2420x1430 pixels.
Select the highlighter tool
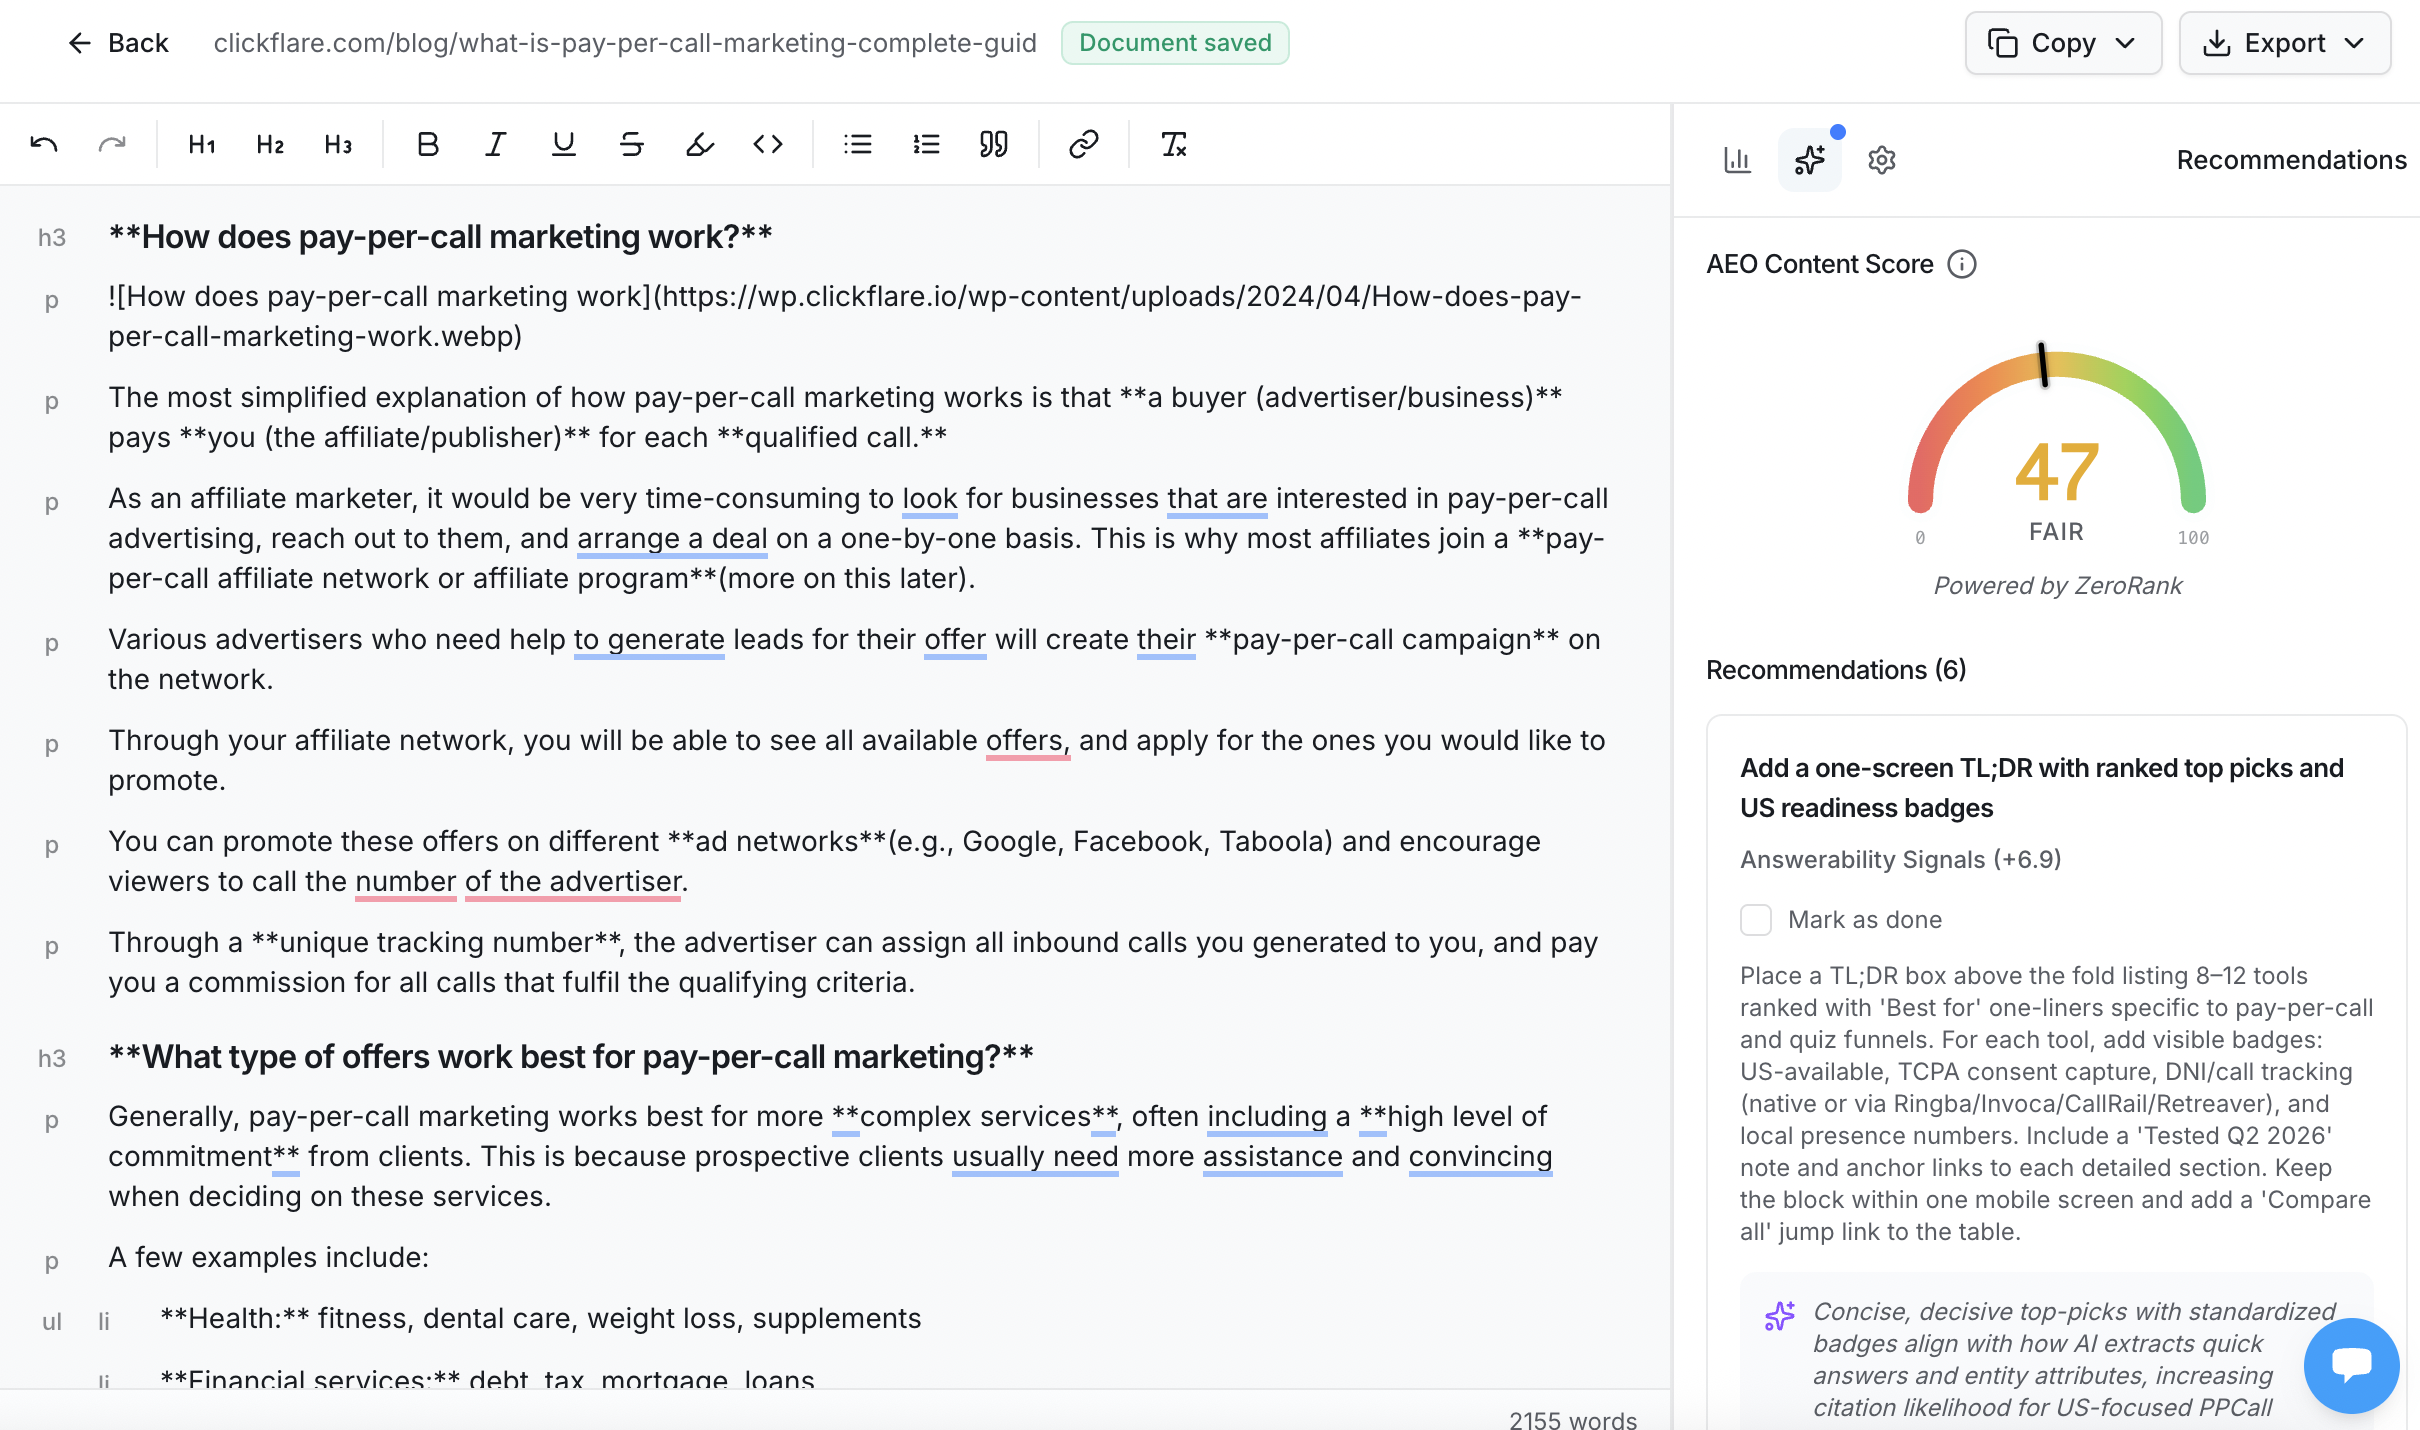(x=699, y=145)
